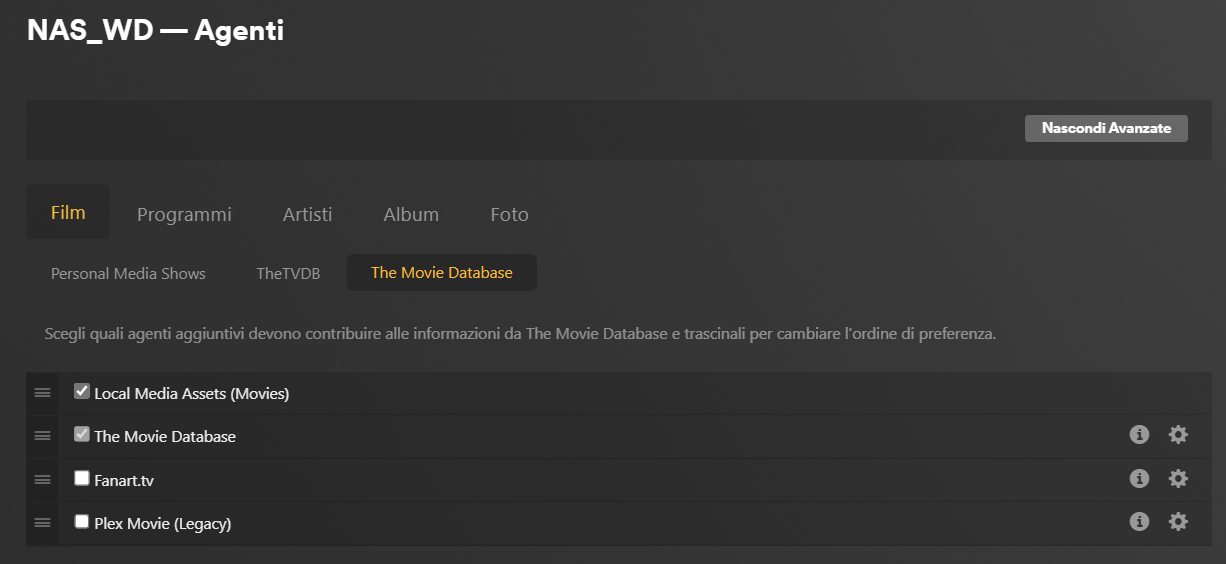Show info for Fanart.tv agent
This screenshot has width=1226, height=564.
pyautogui.click(x=1139, y=479)
